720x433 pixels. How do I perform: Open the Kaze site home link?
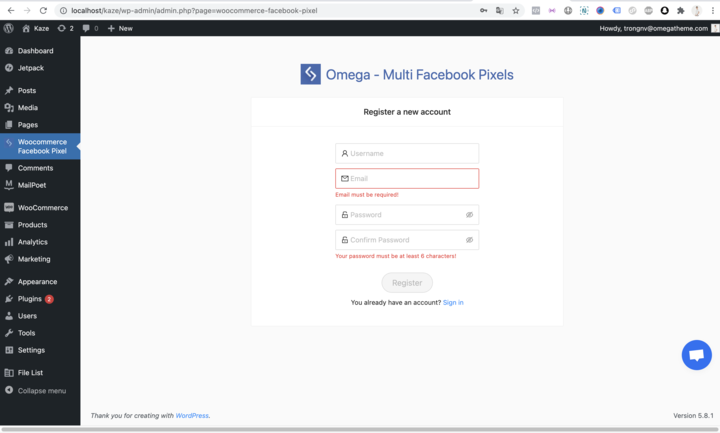35,28
